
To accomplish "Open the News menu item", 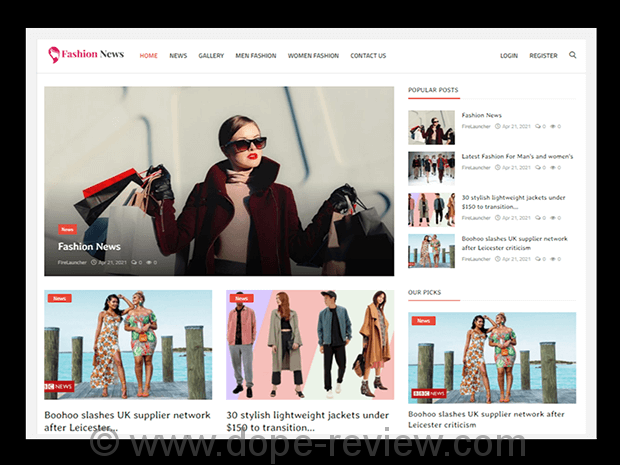I will pos(178,56).
